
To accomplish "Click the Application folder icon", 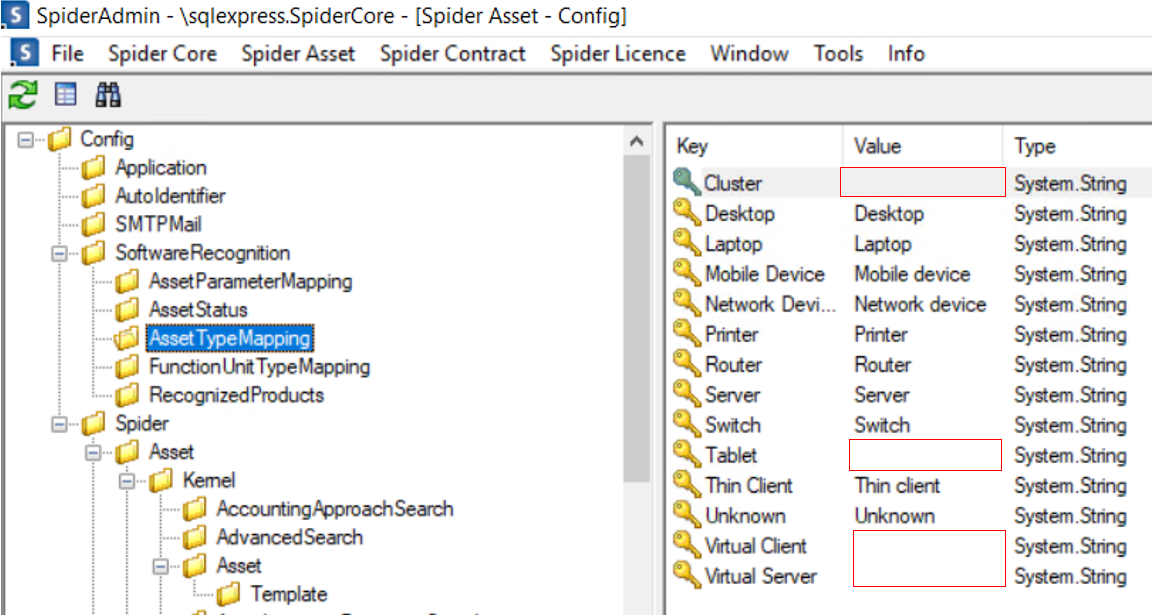I will (x=93, y=168).
